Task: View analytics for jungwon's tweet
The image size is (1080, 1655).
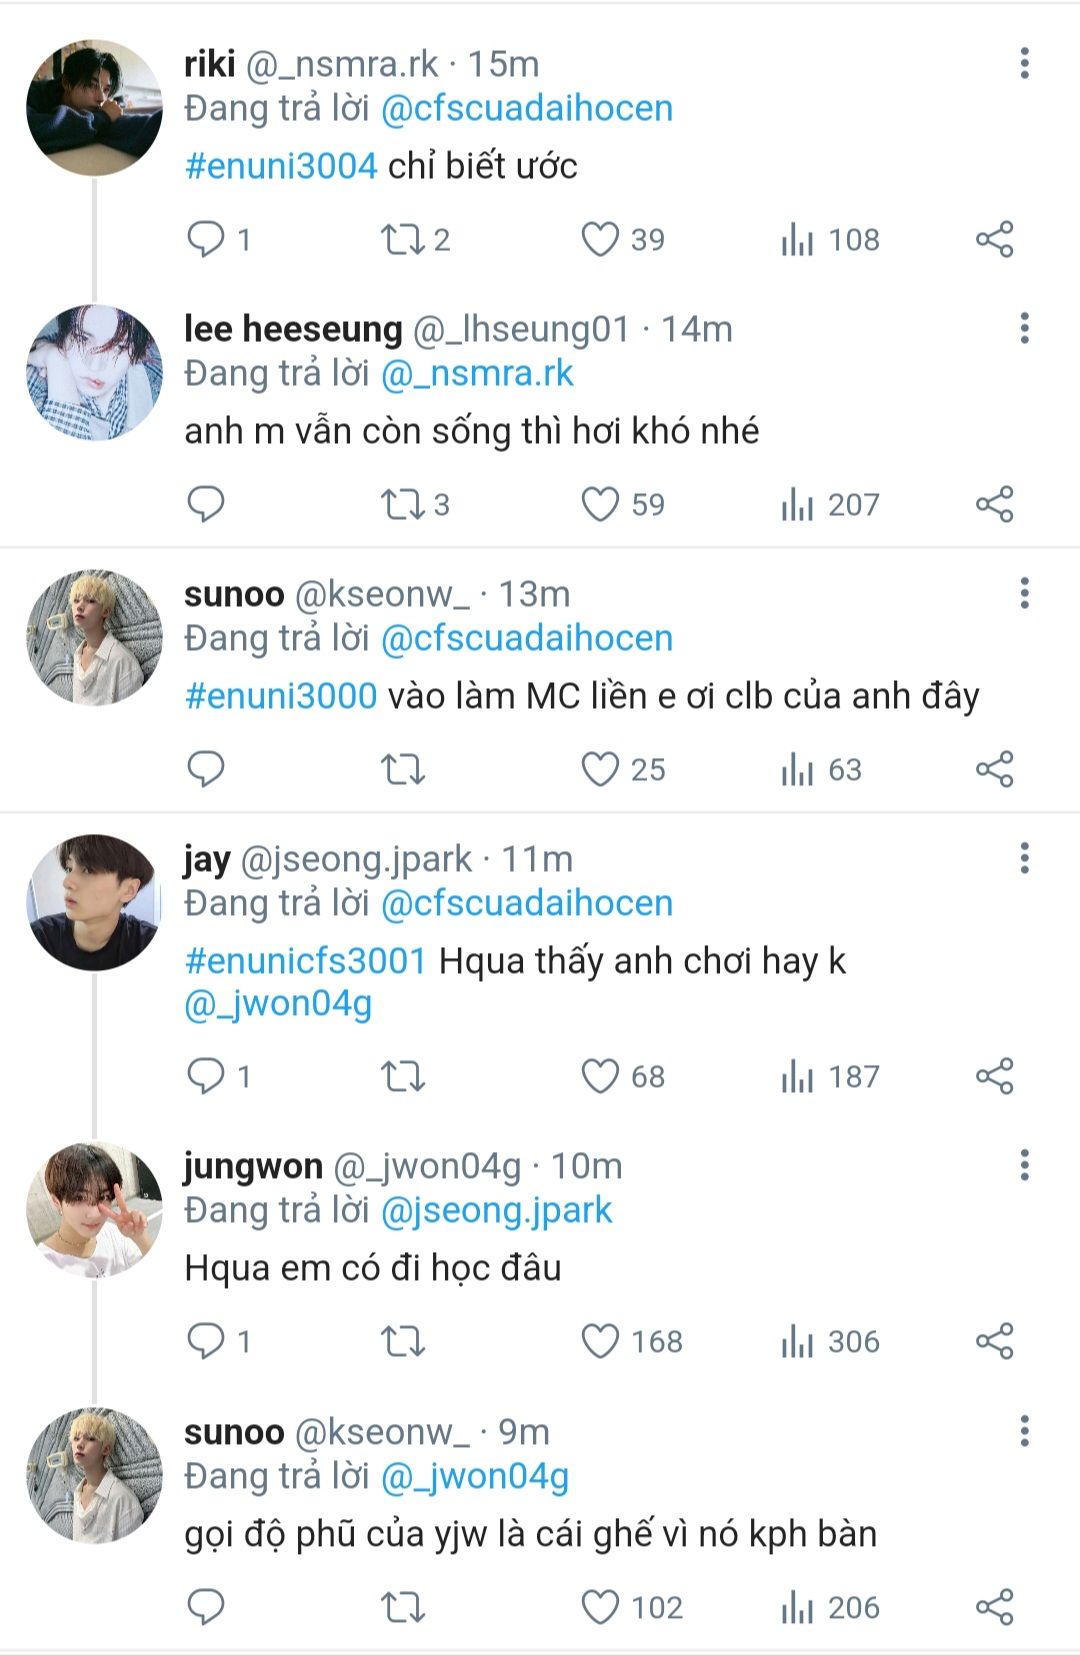Action: coord(798,1342)
